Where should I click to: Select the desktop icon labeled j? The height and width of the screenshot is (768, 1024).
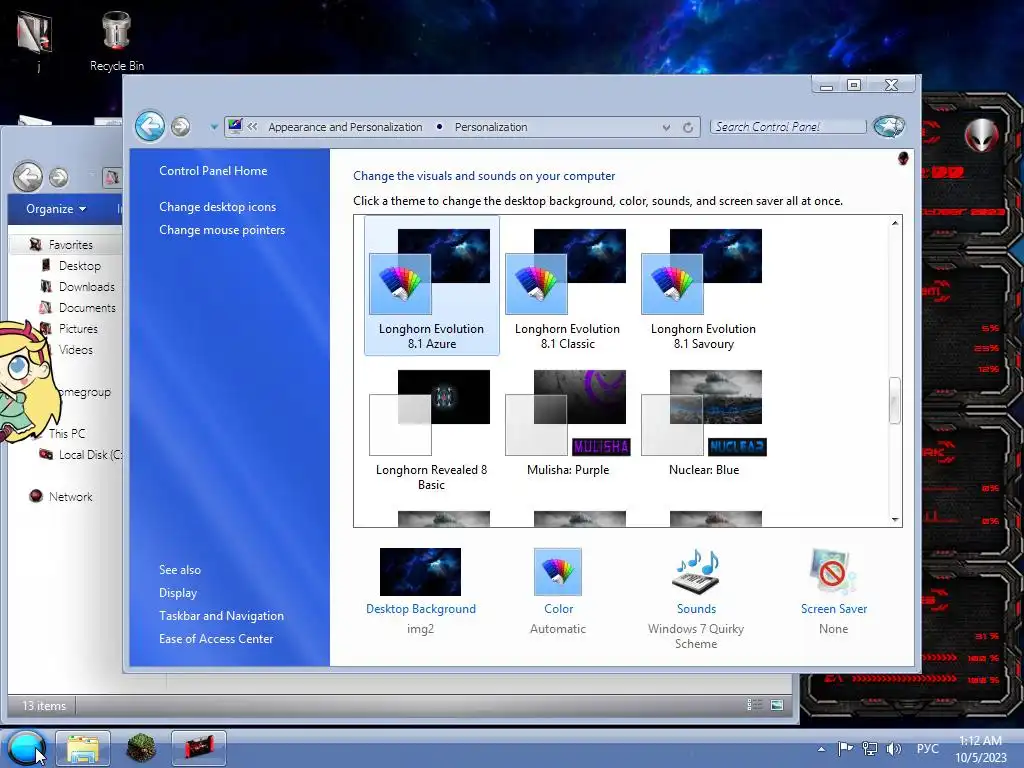click(x=36, y=40)
